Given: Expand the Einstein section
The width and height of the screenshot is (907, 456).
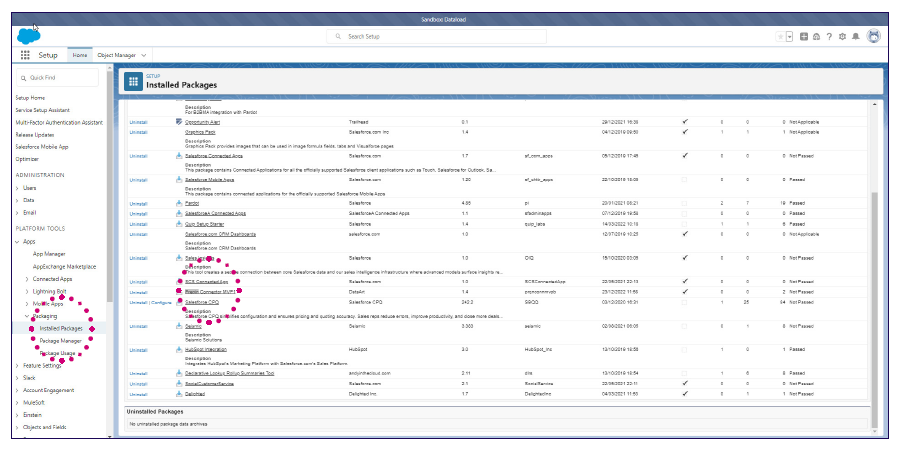Looking at the screenshot, I should [x=17, y=415].
